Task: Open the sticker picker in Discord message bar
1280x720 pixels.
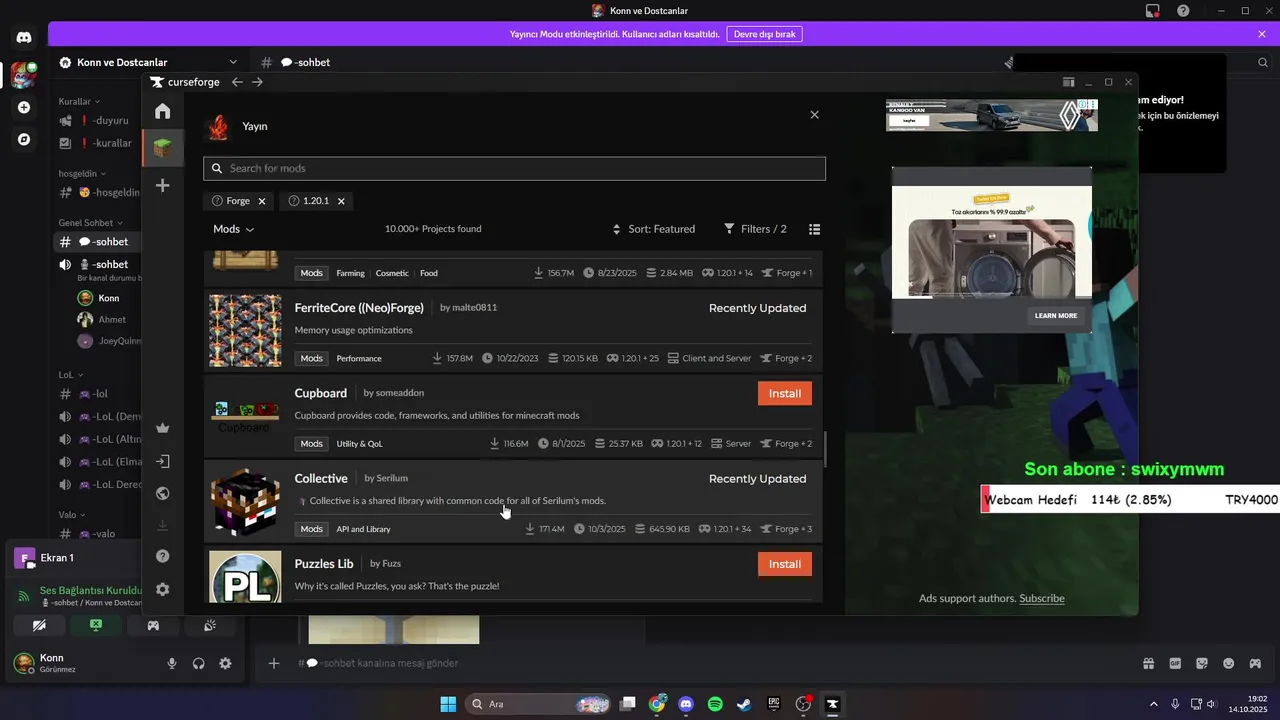Action: point(1202,663)
